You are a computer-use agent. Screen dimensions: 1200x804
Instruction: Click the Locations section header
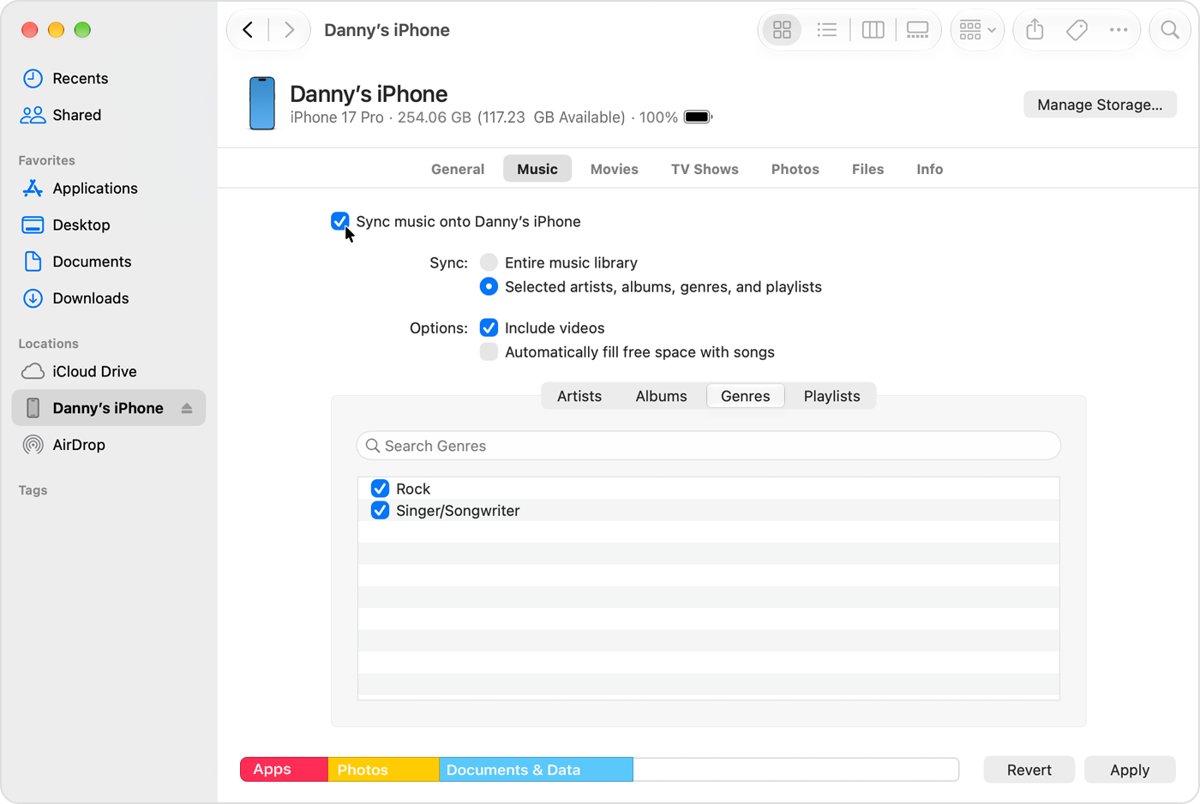(48, 343)
